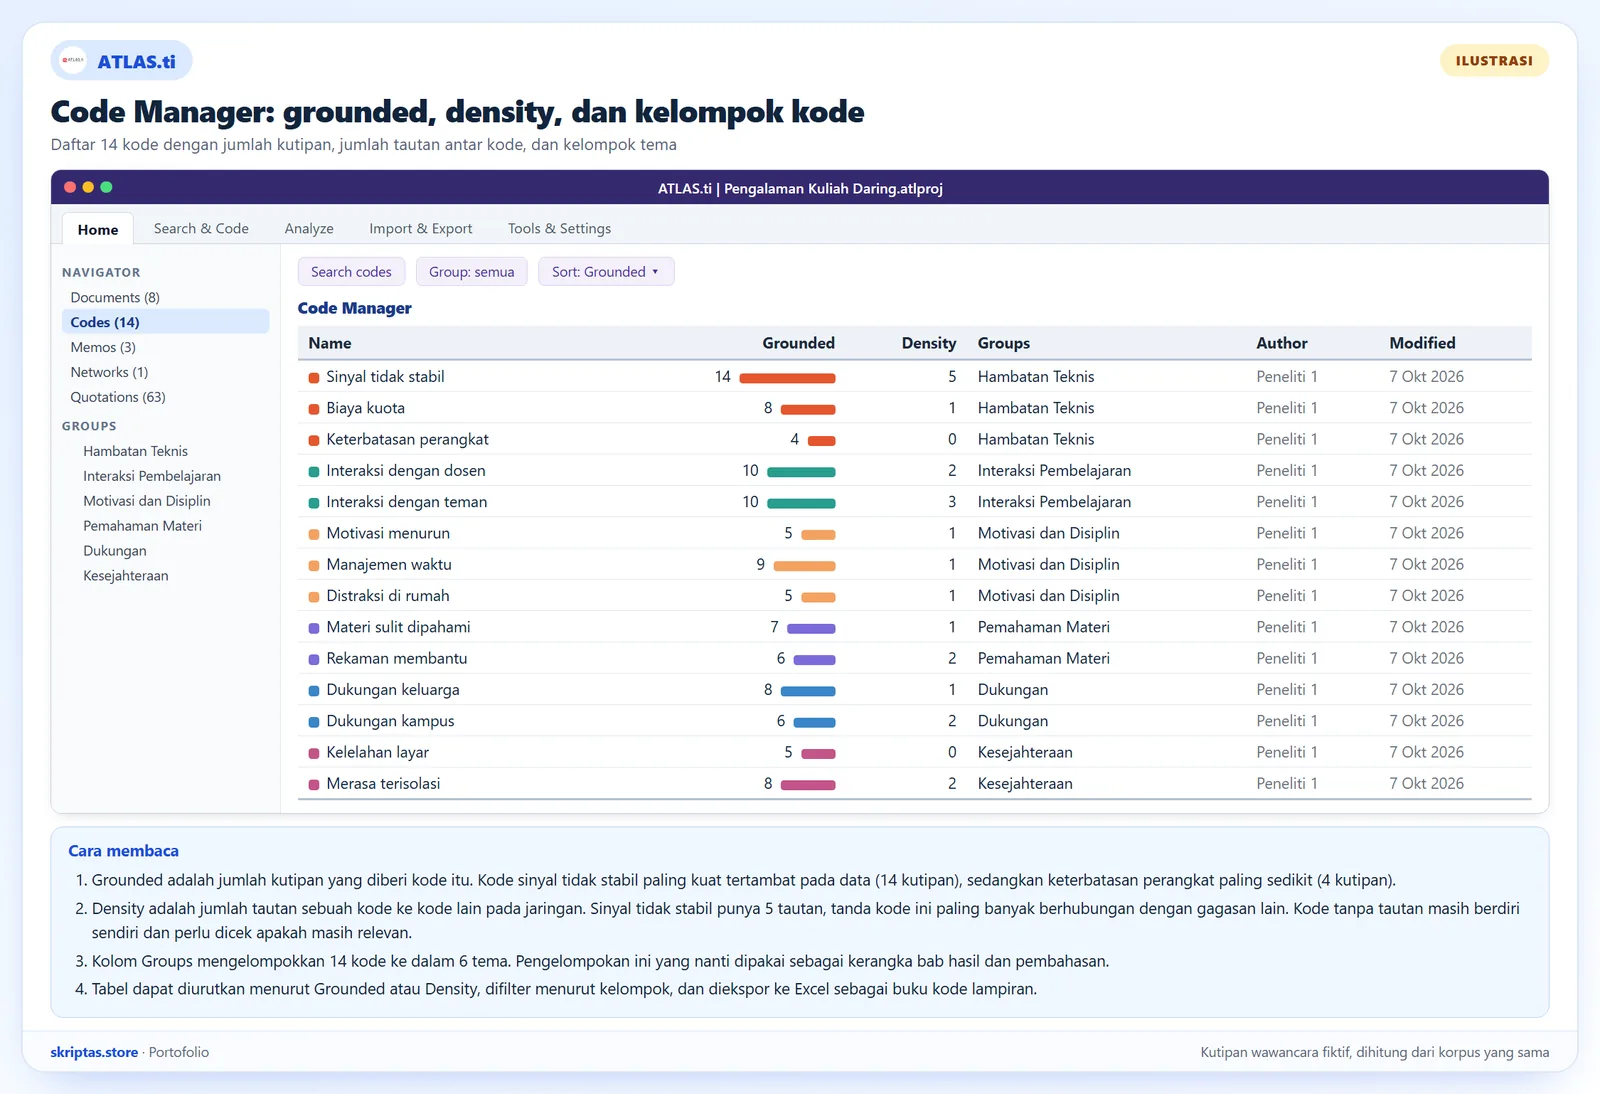The width and height of the screenshot is (1600, 1094).
Task: Sort by the Grounded column header
Action: coord(798,343)
